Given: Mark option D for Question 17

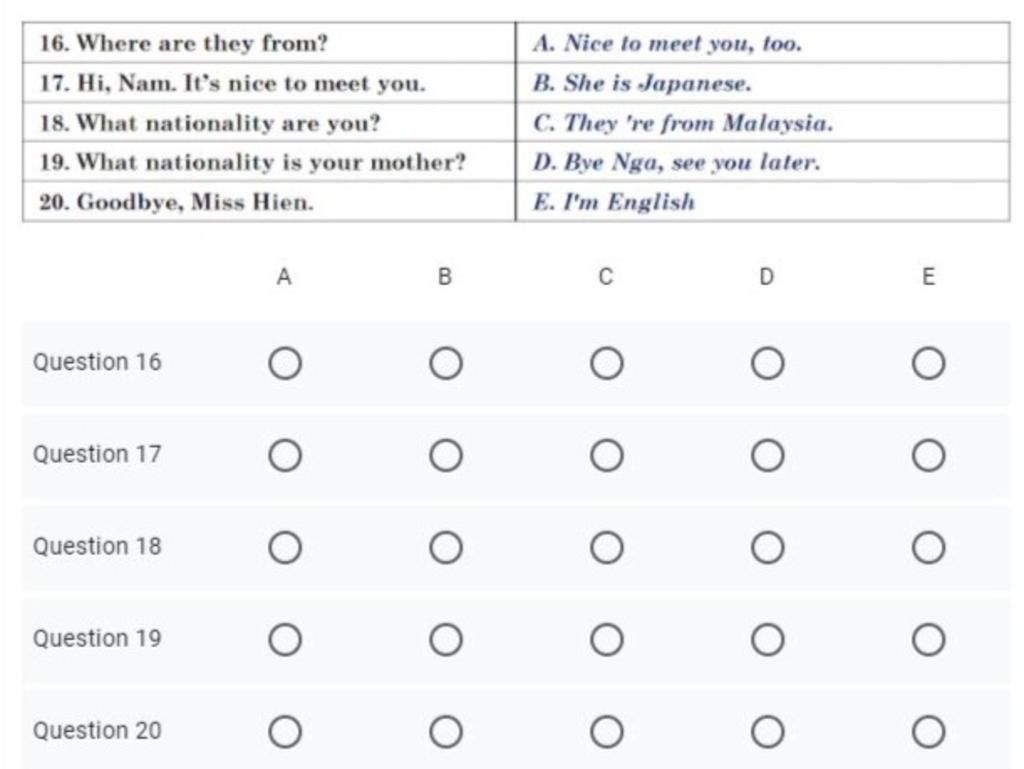Looking at the screenshot, I should [x=767, y=456].
